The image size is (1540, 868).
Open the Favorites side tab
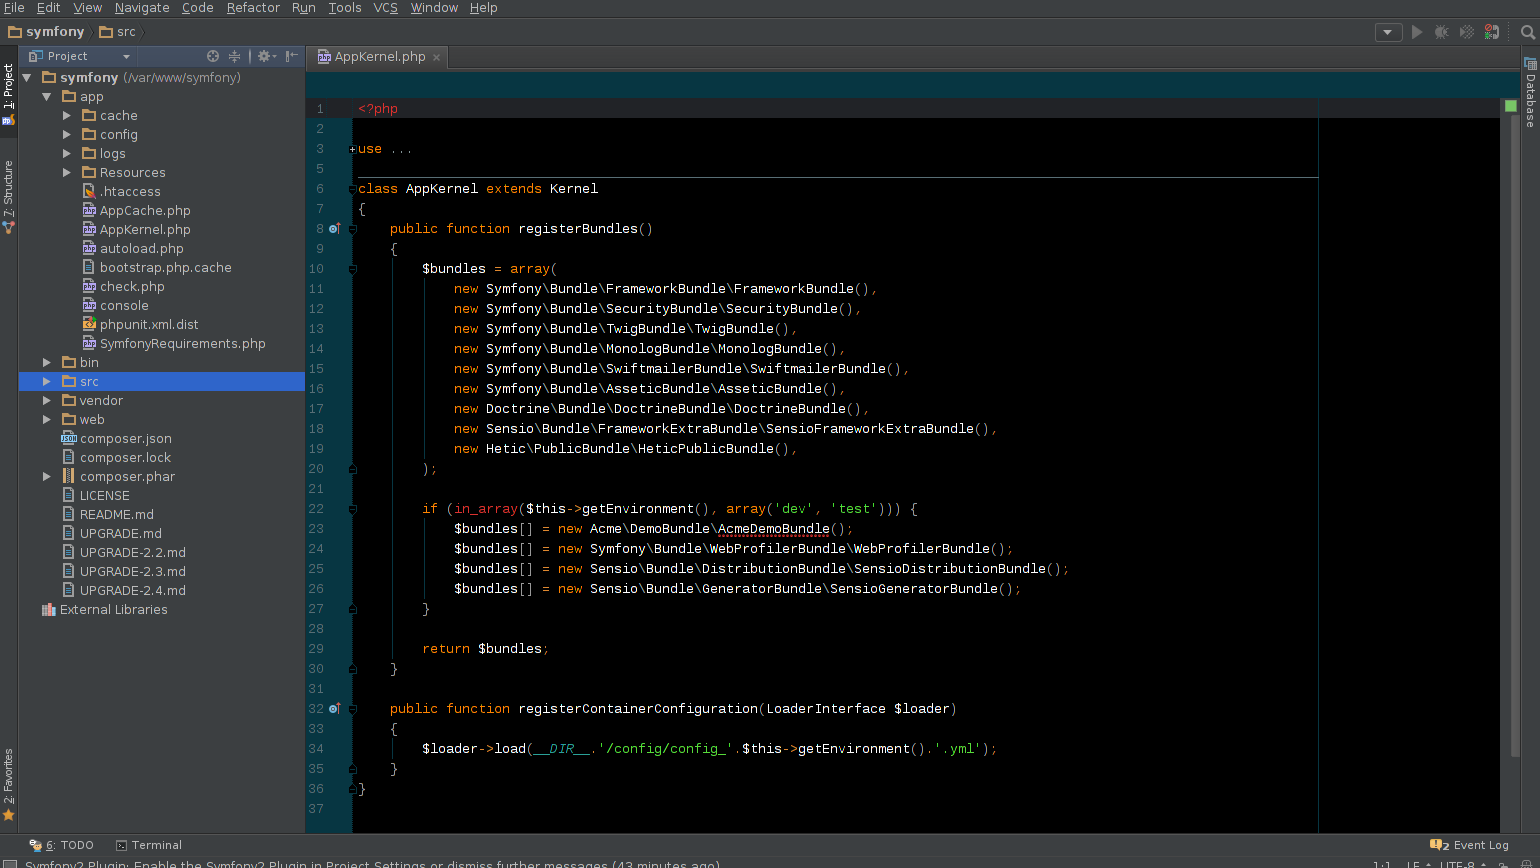tap(9, 785)
